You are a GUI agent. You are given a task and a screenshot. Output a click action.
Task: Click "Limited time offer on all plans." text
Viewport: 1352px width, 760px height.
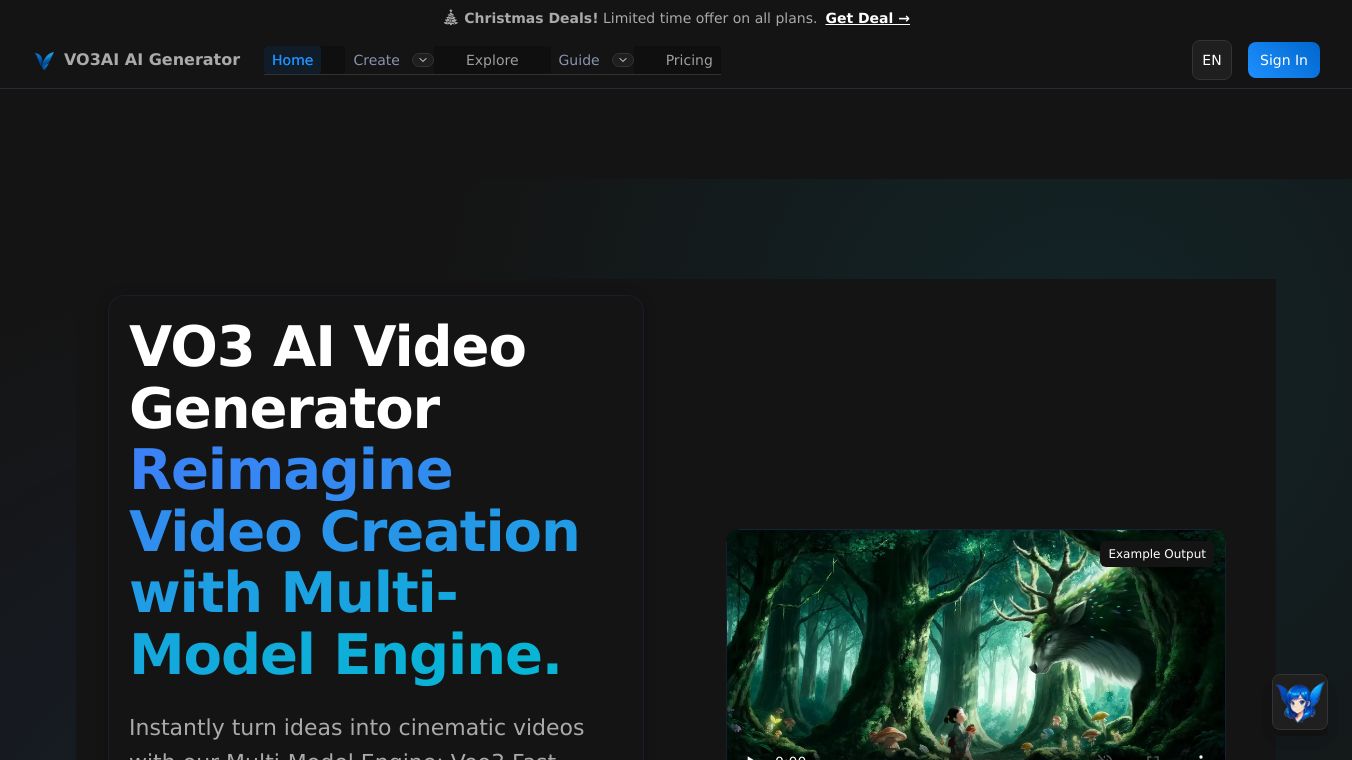[710, 18]
